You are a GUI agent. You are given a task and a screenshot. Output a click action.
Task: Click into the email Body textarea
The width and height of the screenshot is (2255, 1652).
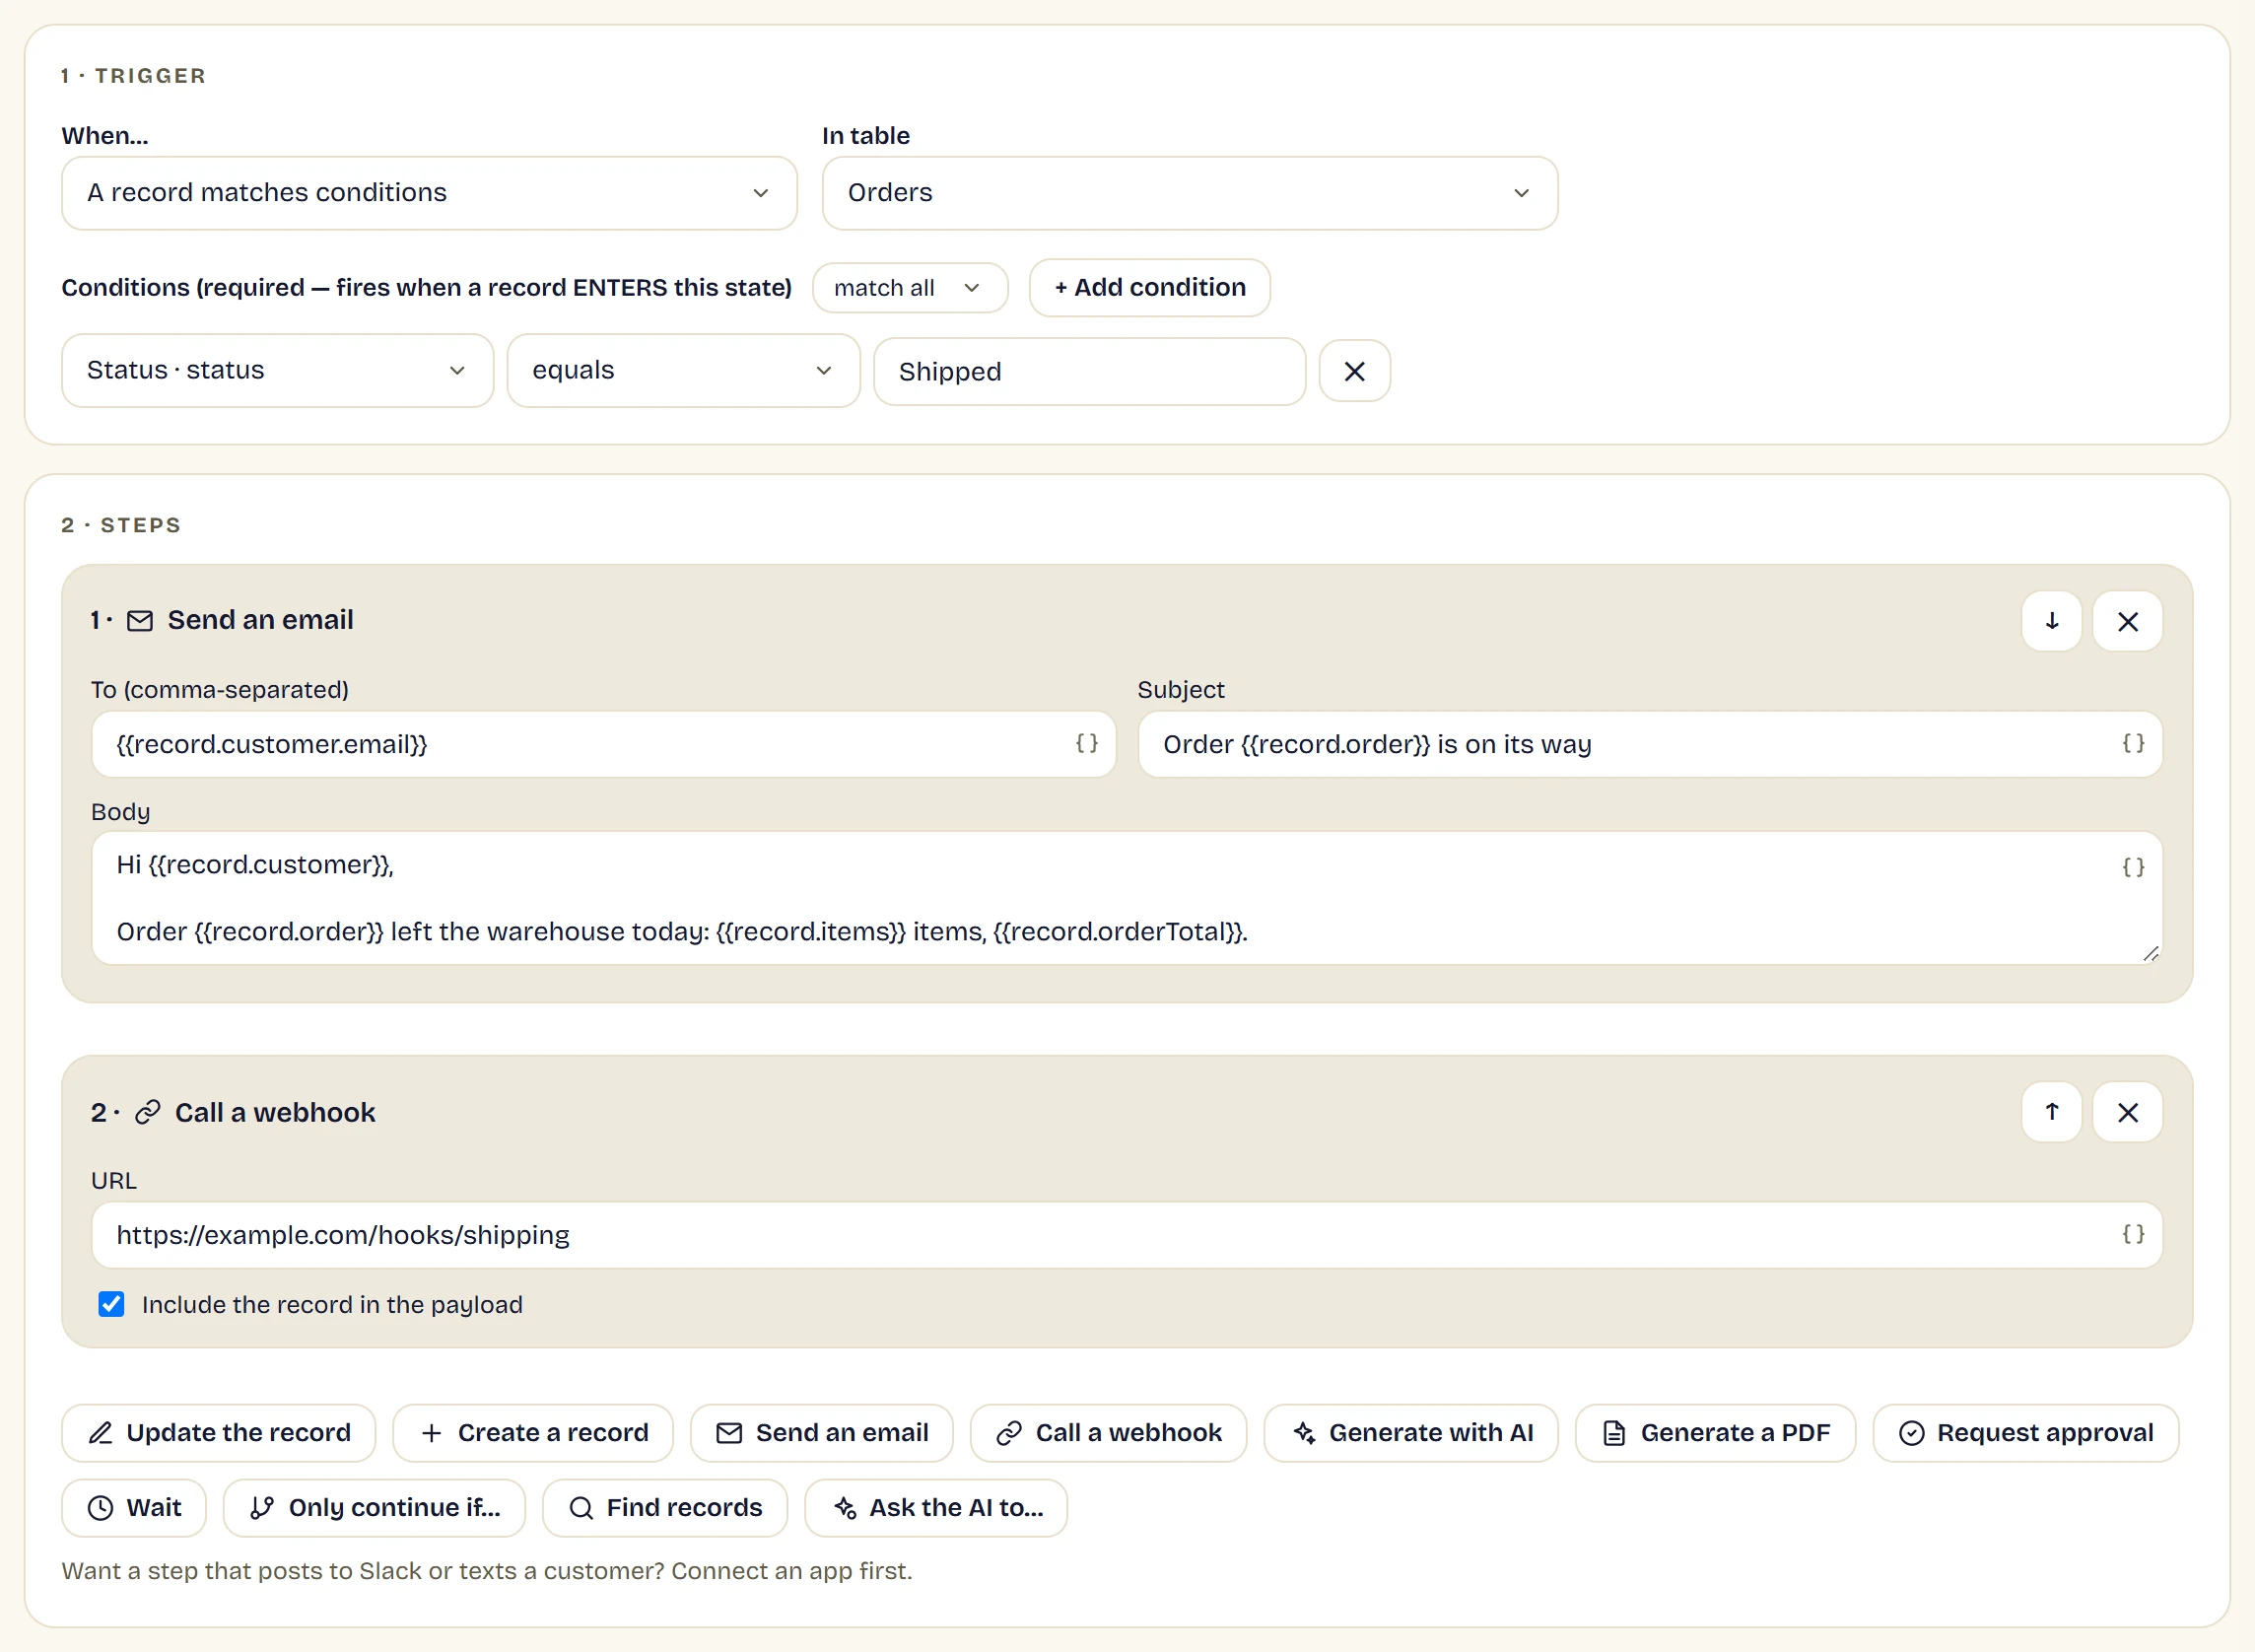pyautogui.click(x=1127, y=898)
